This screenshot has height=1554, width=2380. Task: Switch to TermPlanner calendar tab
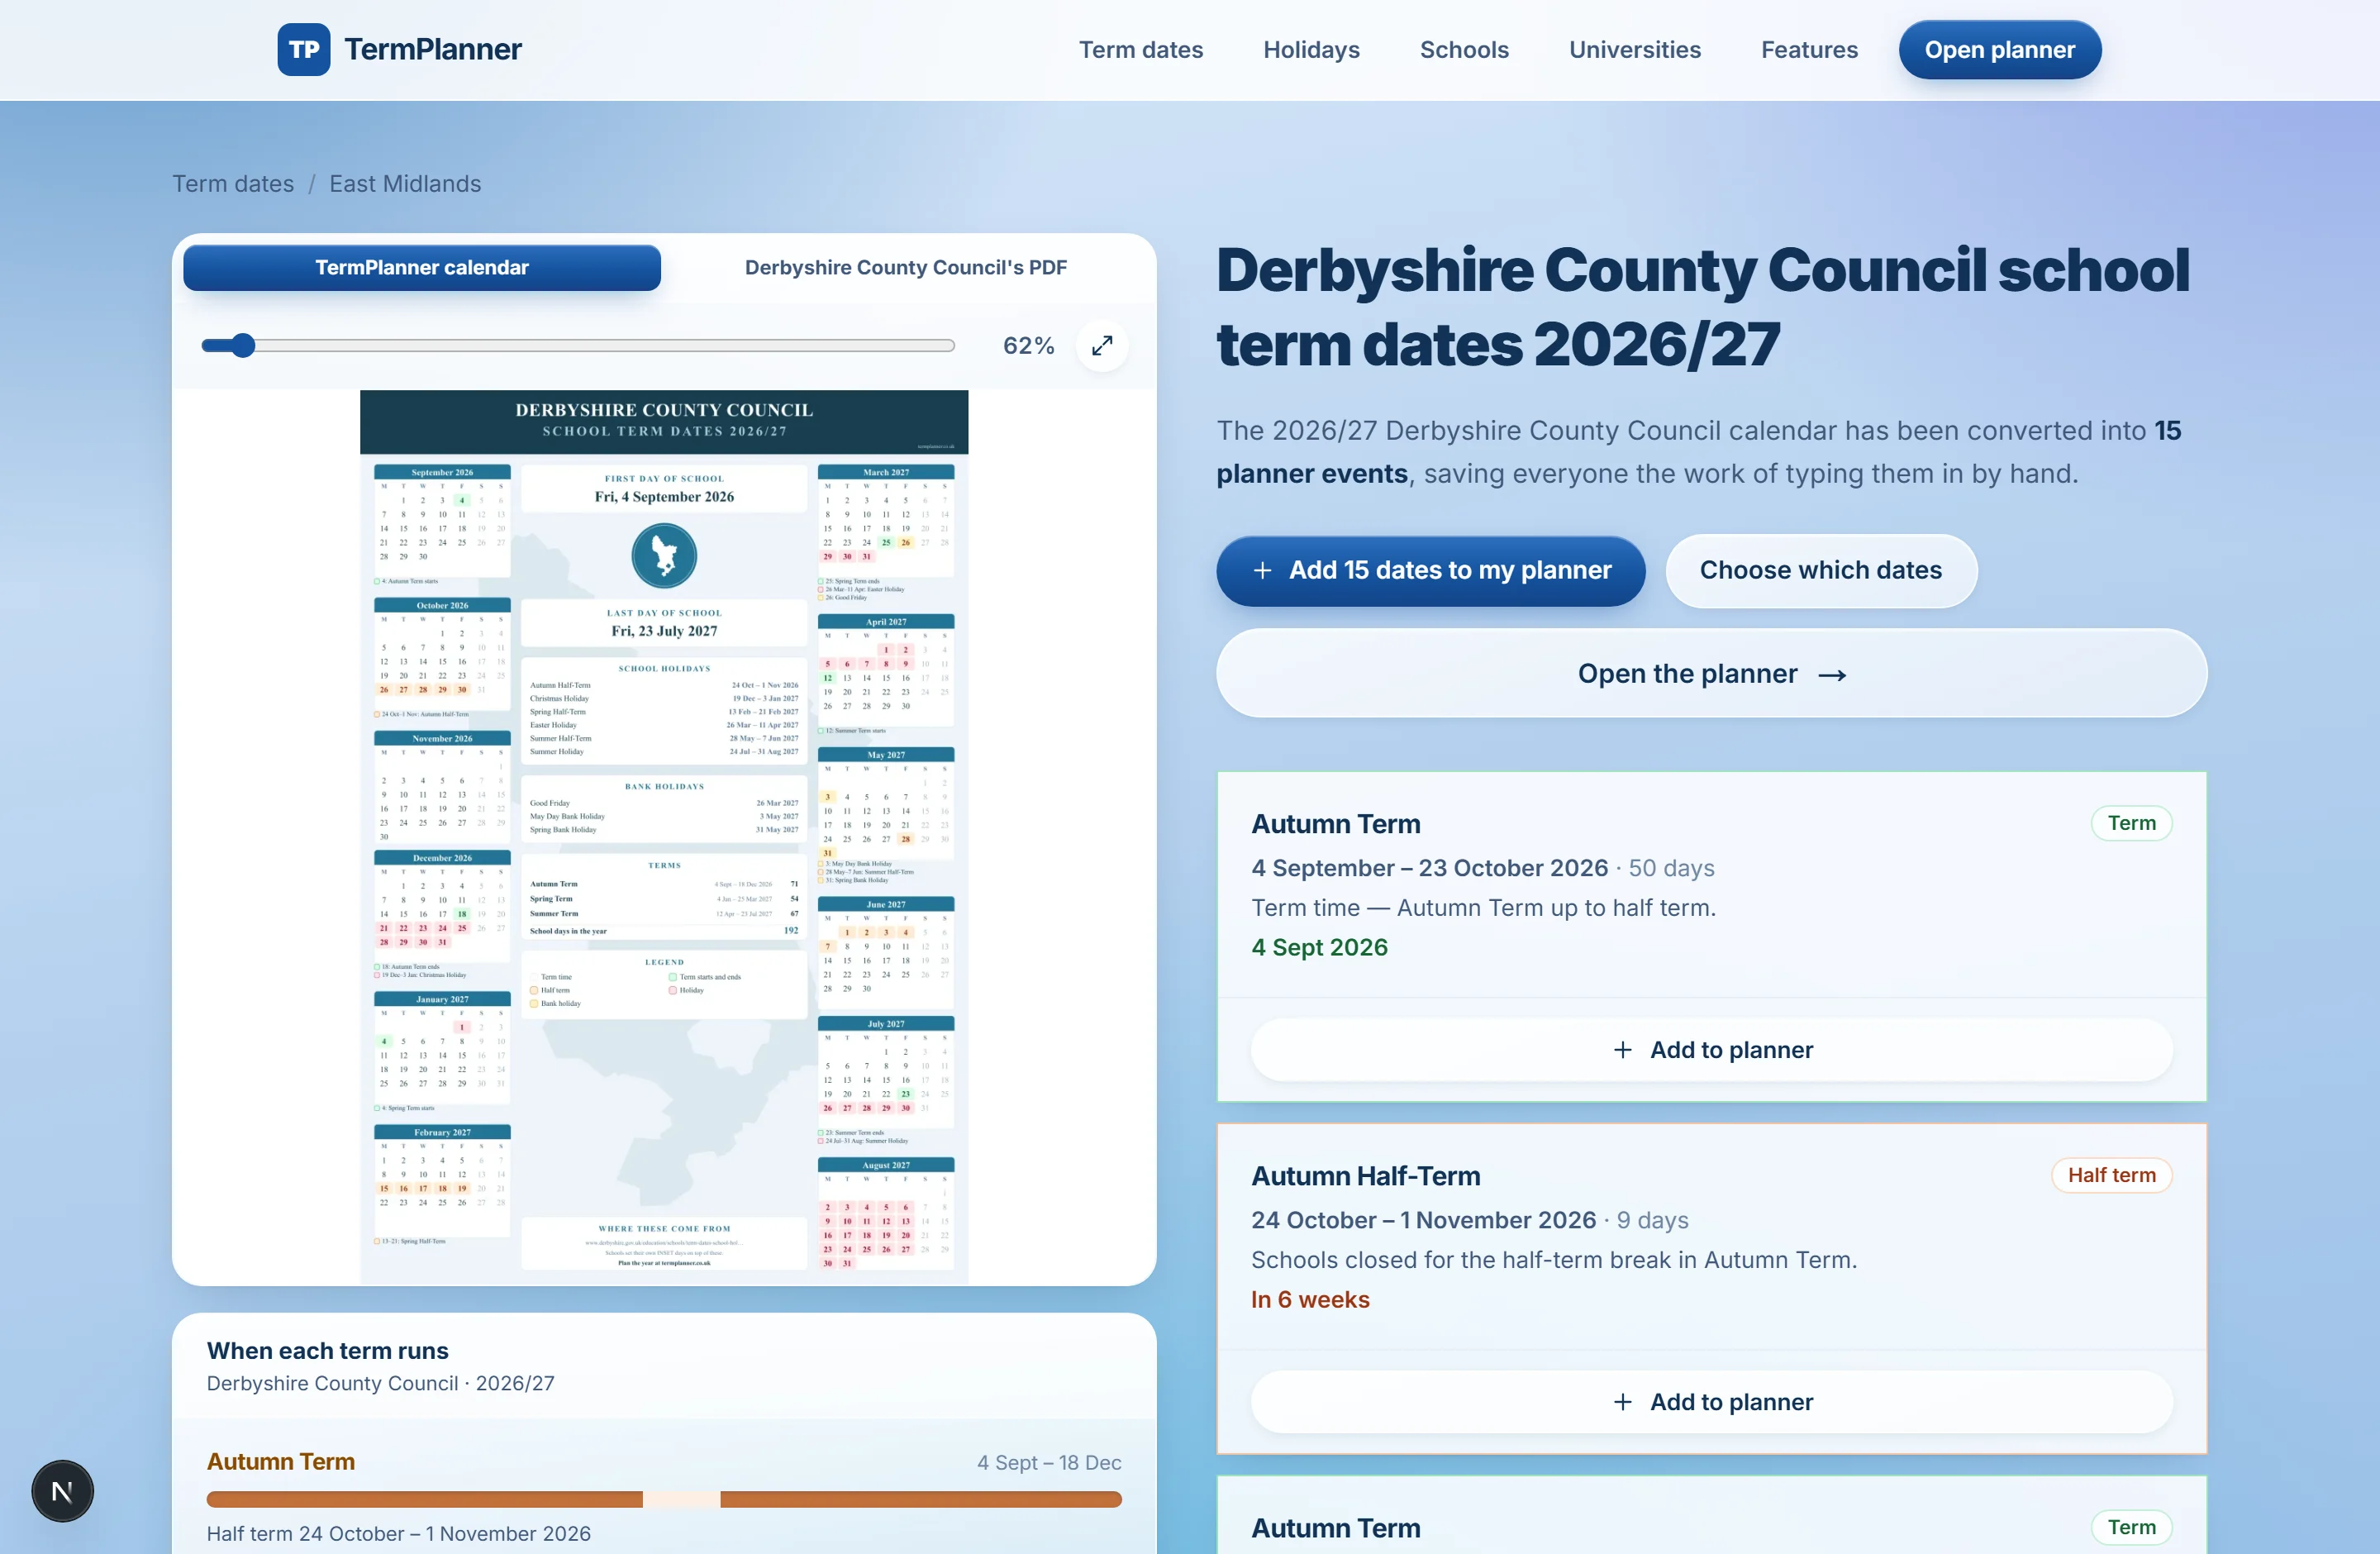422,267
